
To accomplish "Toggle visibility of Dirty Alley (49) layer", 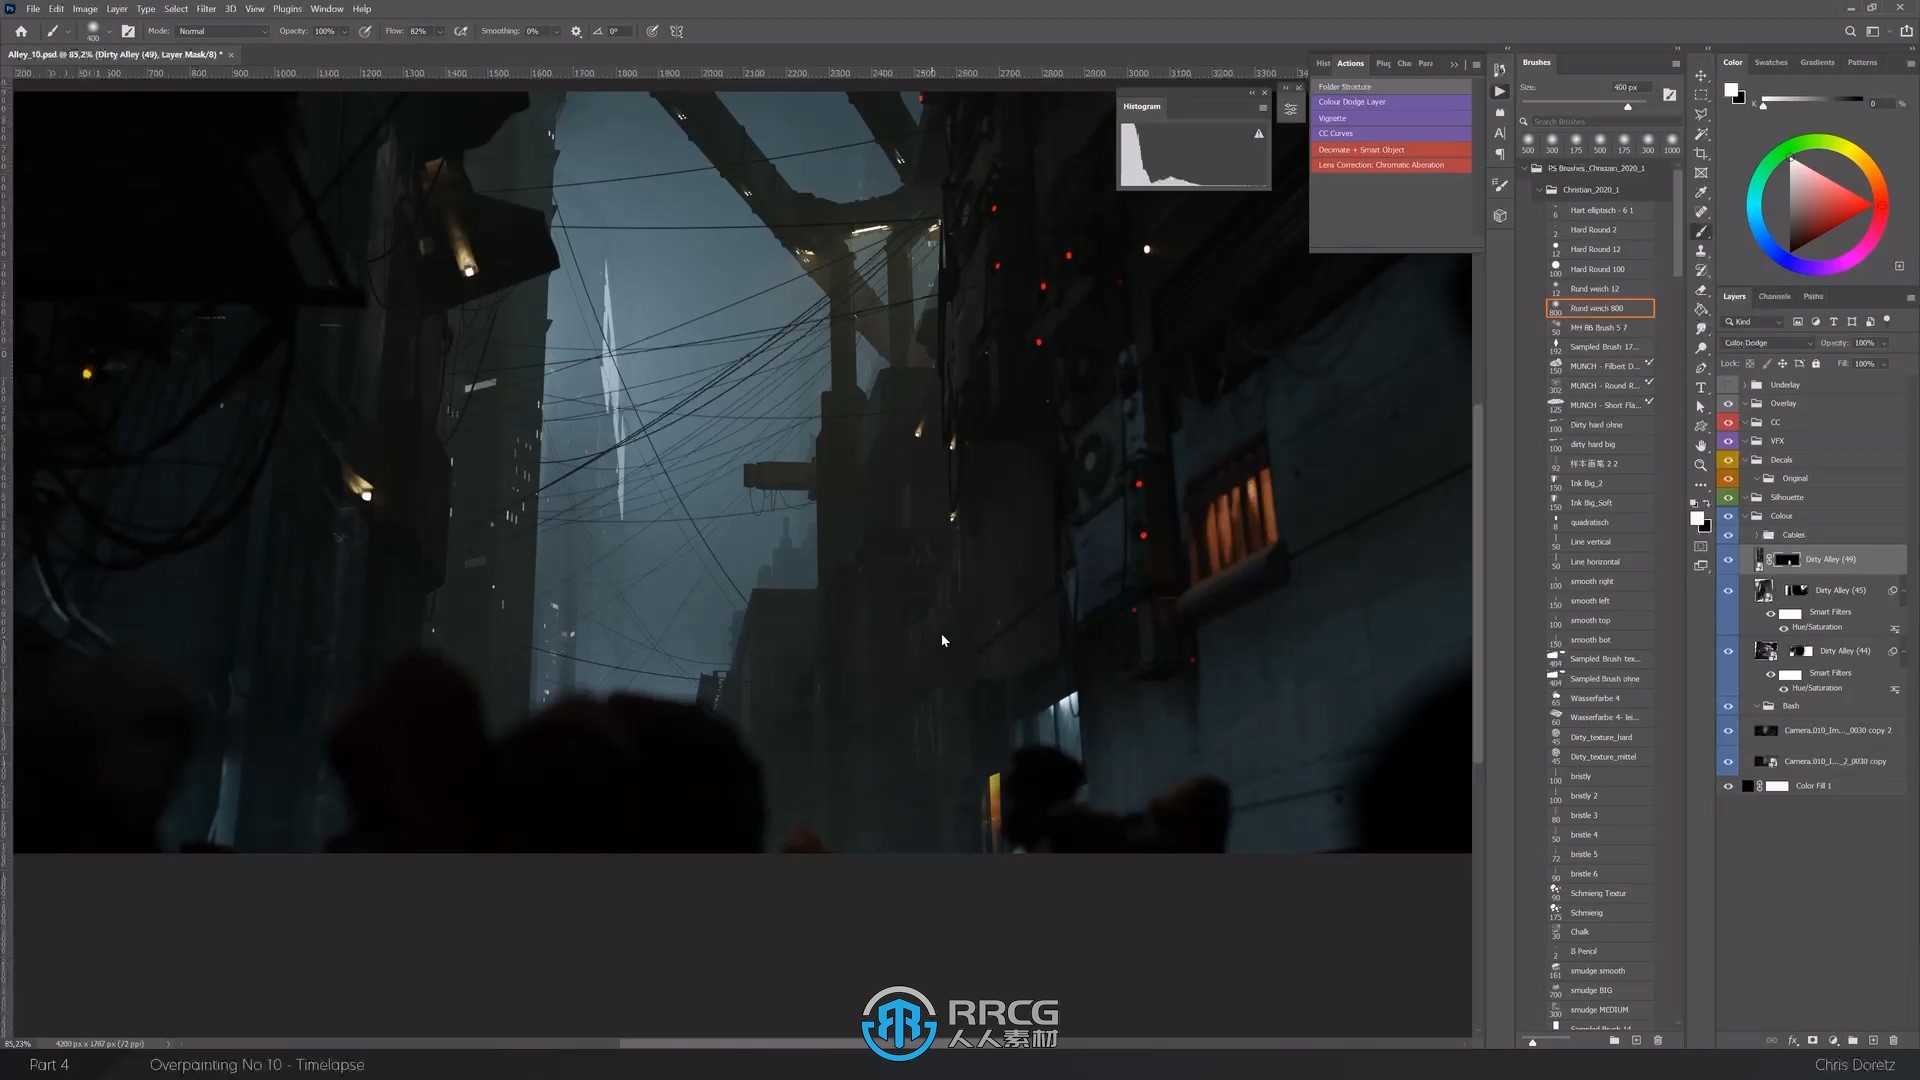I will (1728, 560).
